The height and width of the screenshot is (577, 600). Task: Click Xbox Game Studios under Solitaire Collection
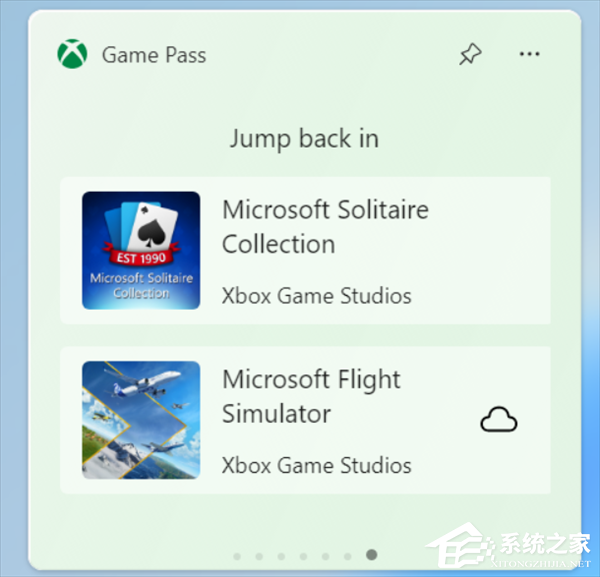(x=316, y=296)
